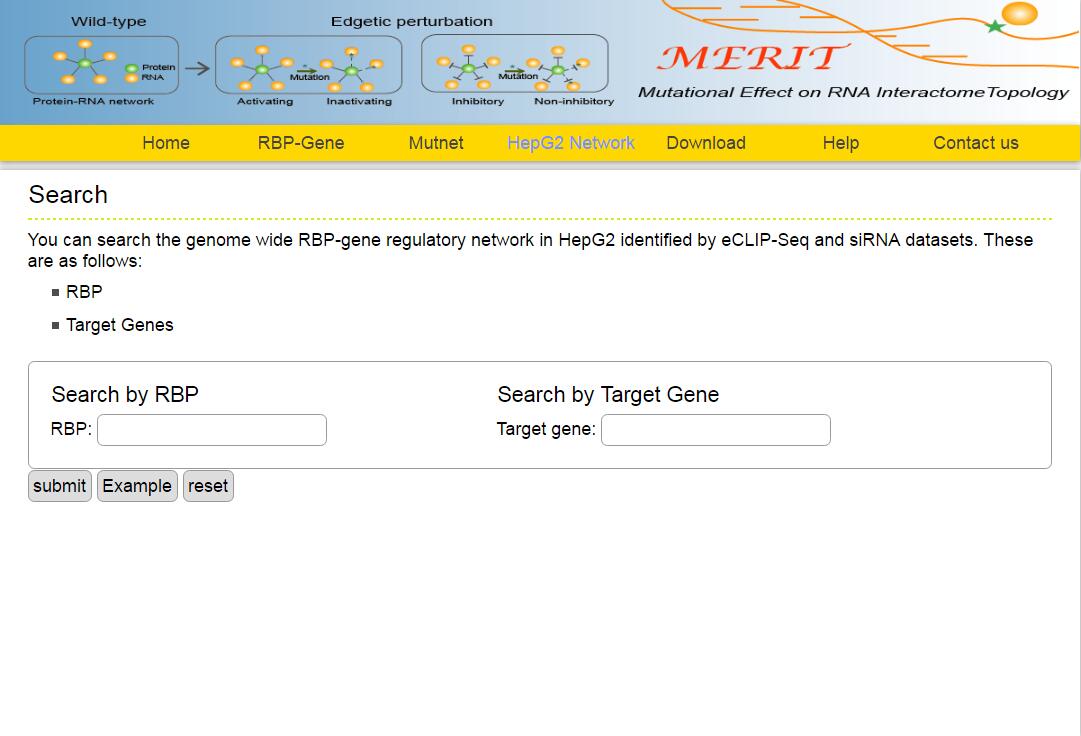This screenshot has width=1081, height=736.
Task: Go to the RBP-Gene section
Action: pos(301,143)
